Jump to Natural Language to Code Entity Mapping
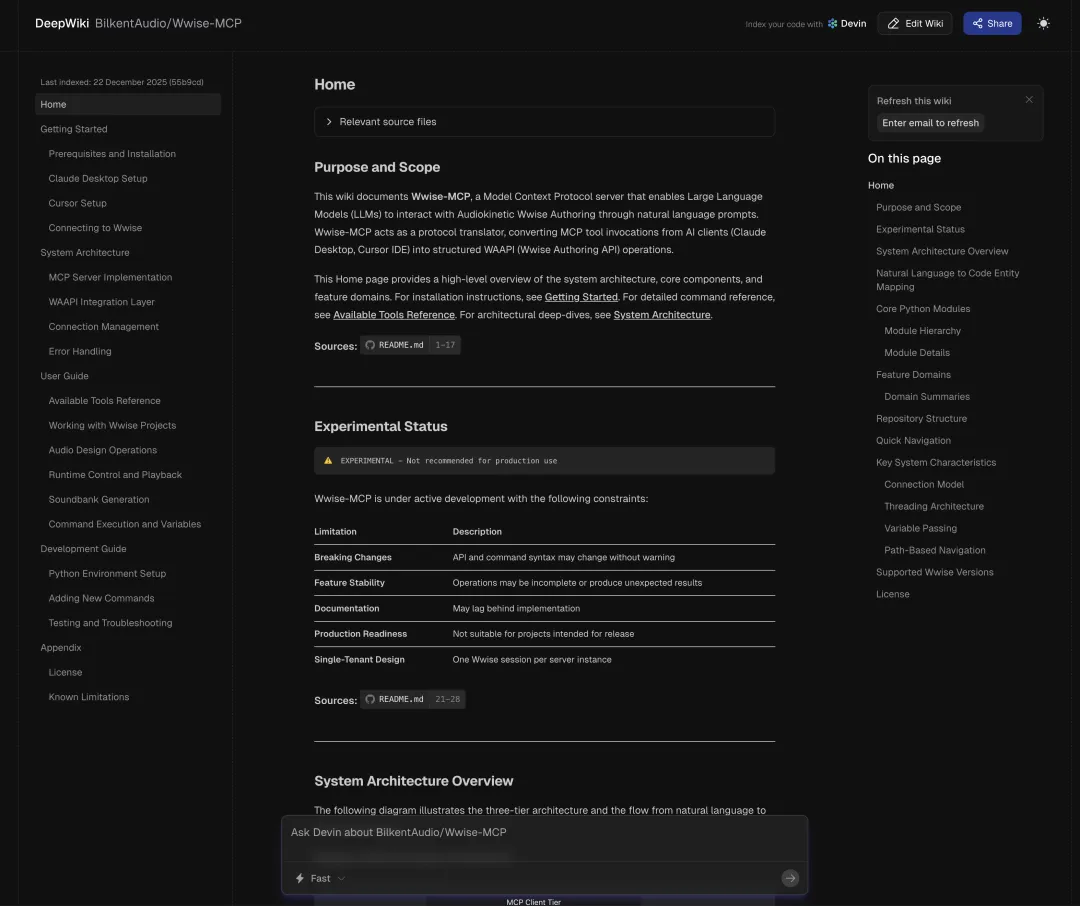 (x=947, y=280)
